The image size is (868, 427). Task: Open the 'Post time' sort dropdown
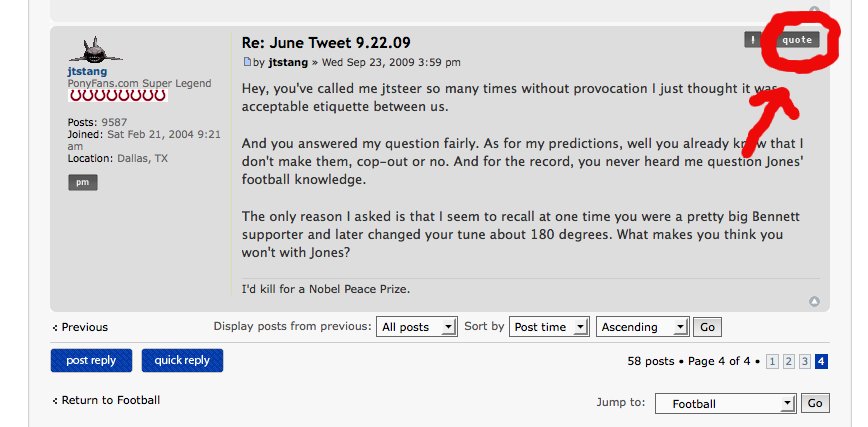pos(549,327)
